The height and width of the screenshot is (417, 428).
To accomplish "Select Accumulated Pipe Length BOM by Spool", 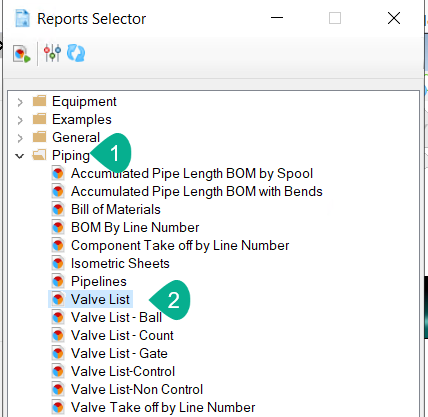I will [192, 173].
